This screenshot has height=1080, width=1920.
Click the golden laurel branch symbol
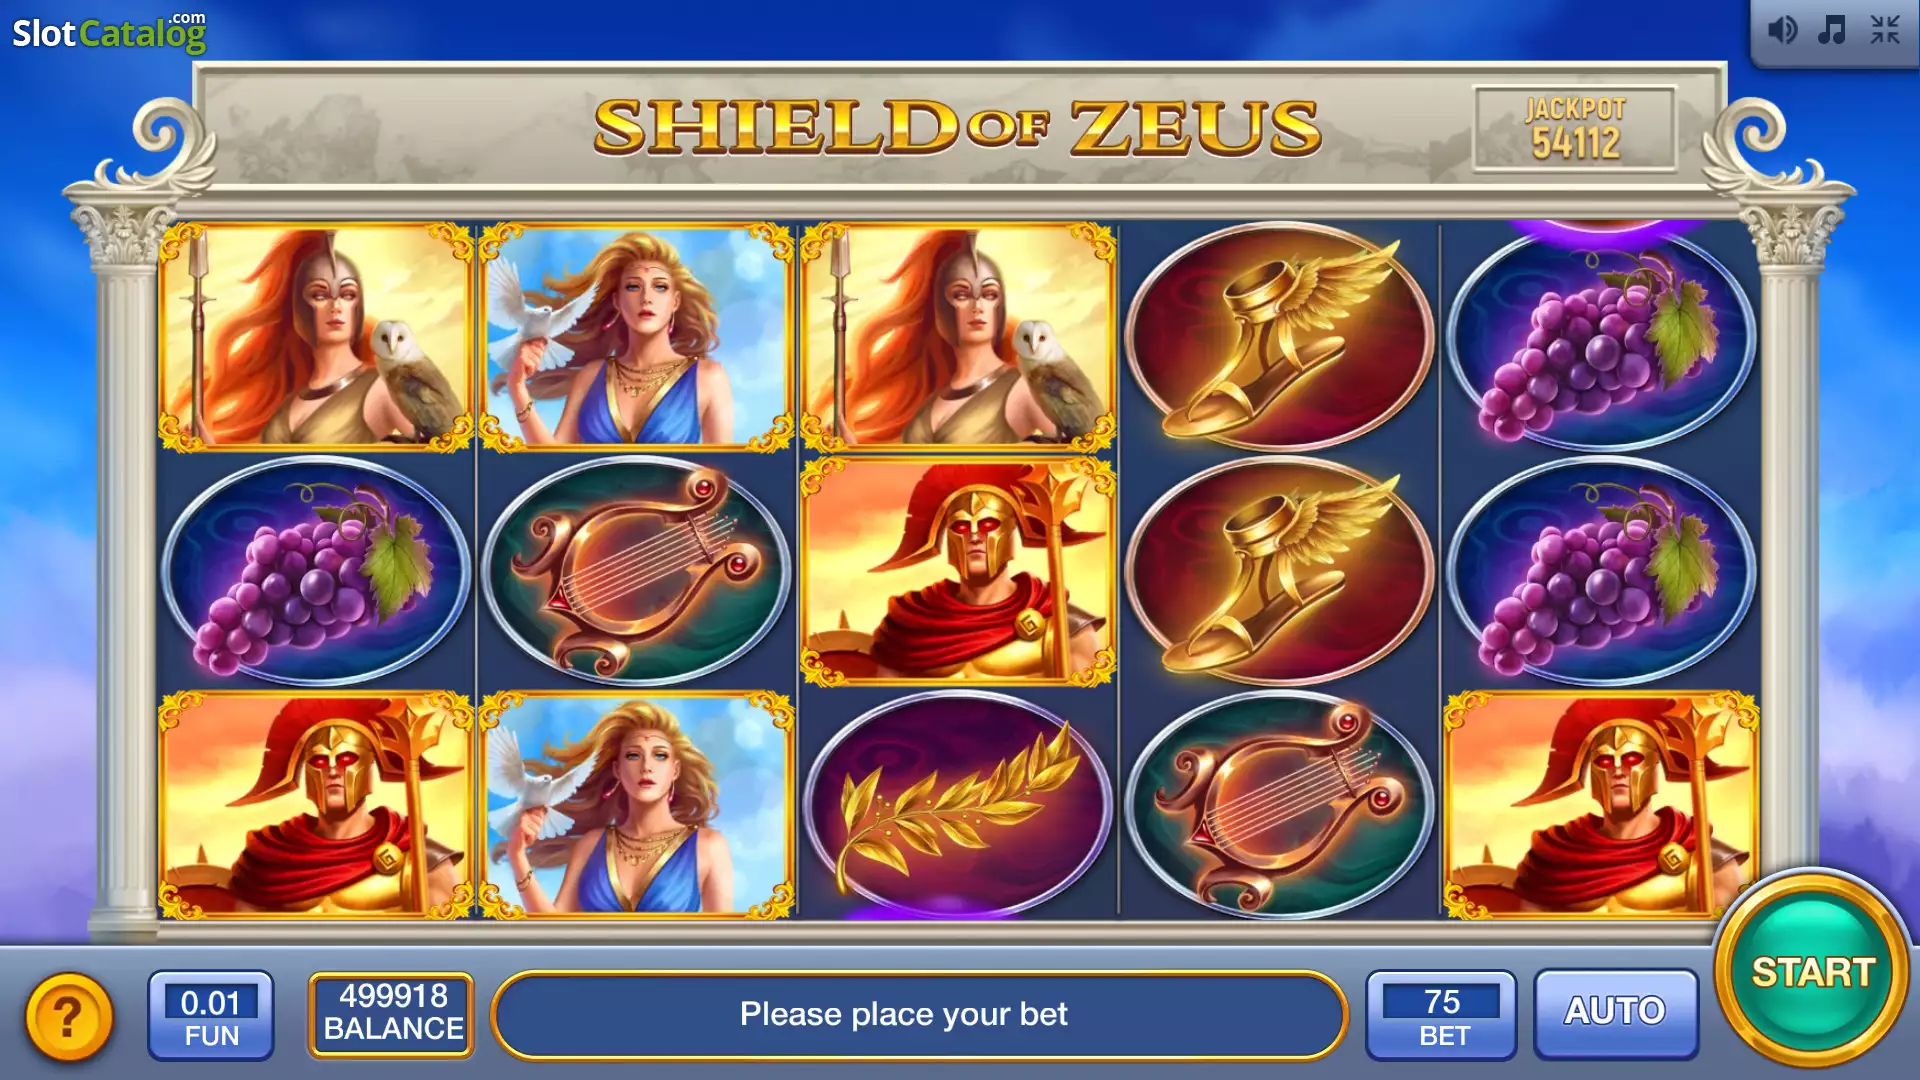[x=958, y=805]
